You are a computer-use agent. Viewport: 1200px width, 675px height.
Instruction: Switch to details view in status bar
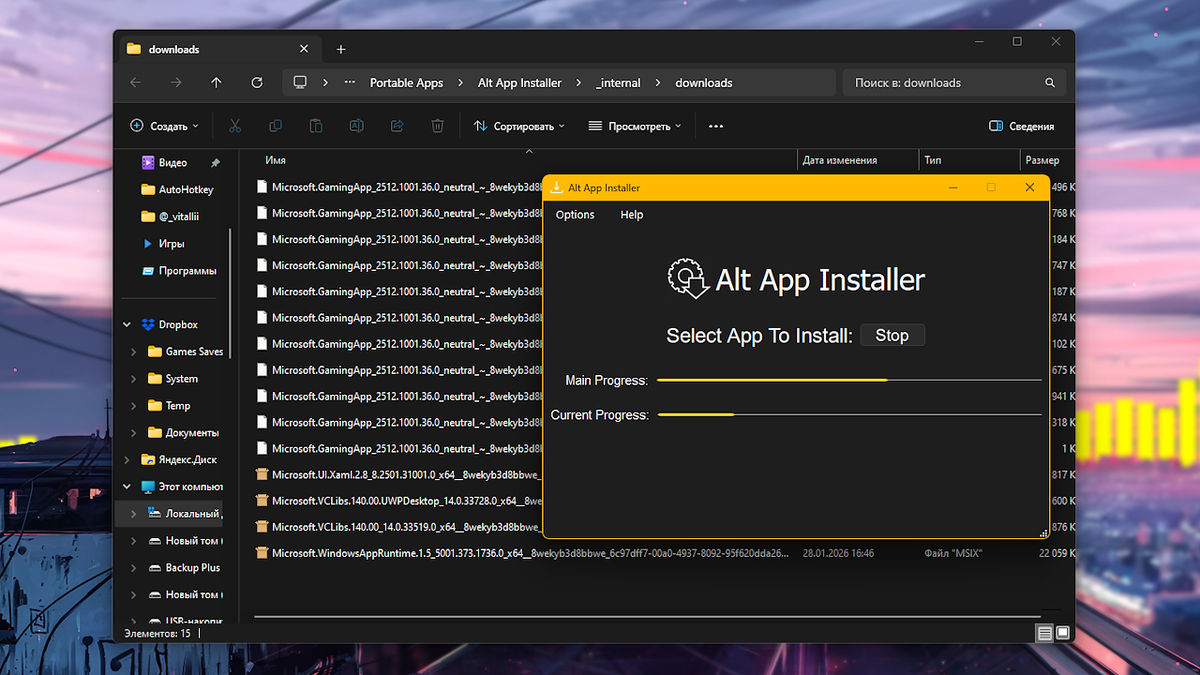(x=1044, y=633)
